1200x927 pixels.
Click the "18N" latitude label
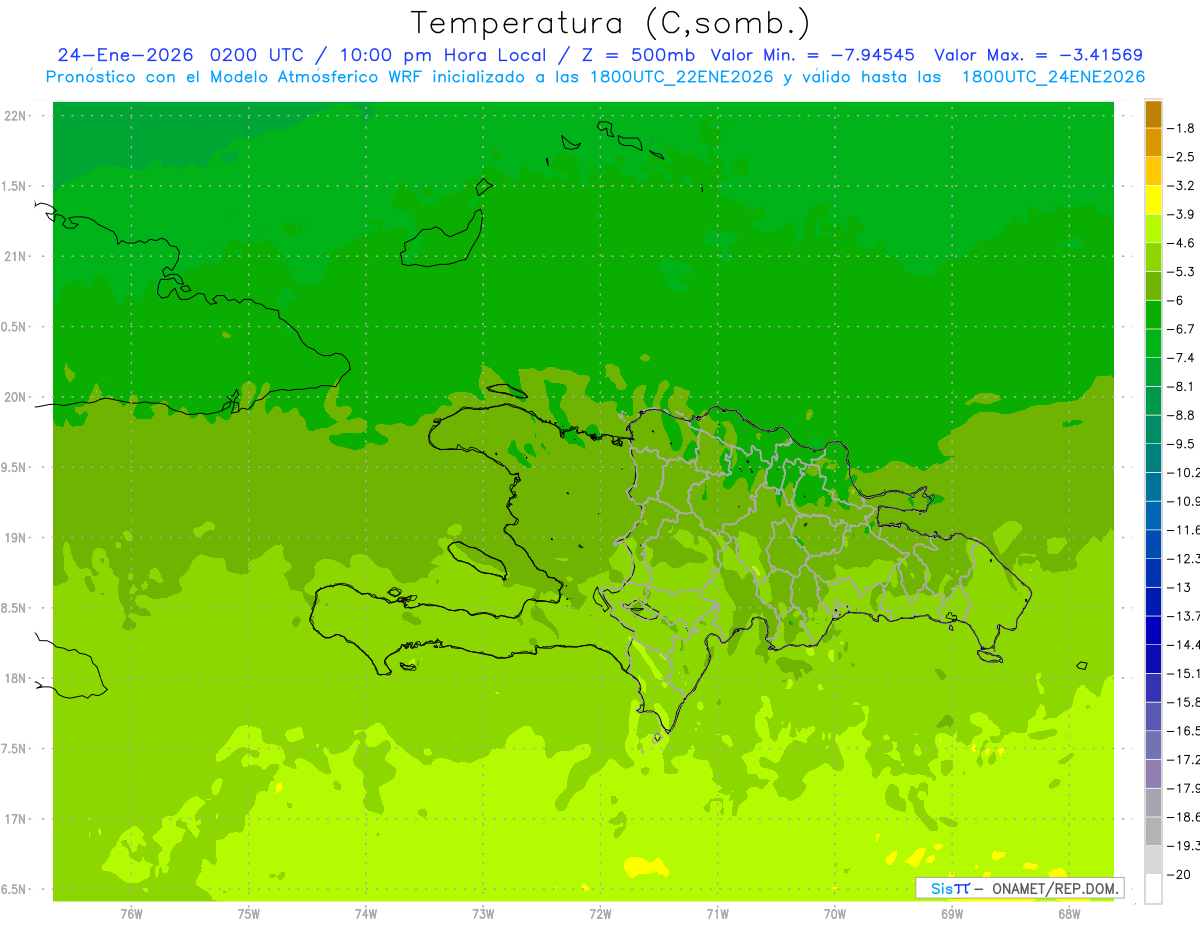click(x=16, y=678)
